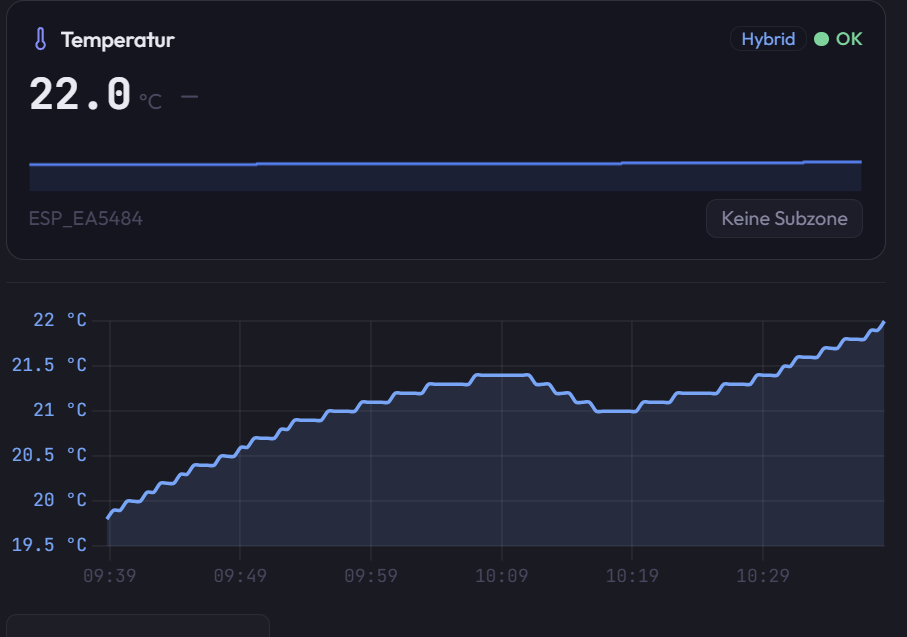Select the blue sparkline mini-chart
Screen dimensions: 907x637
pyautogui.click(x=445, y=170)
